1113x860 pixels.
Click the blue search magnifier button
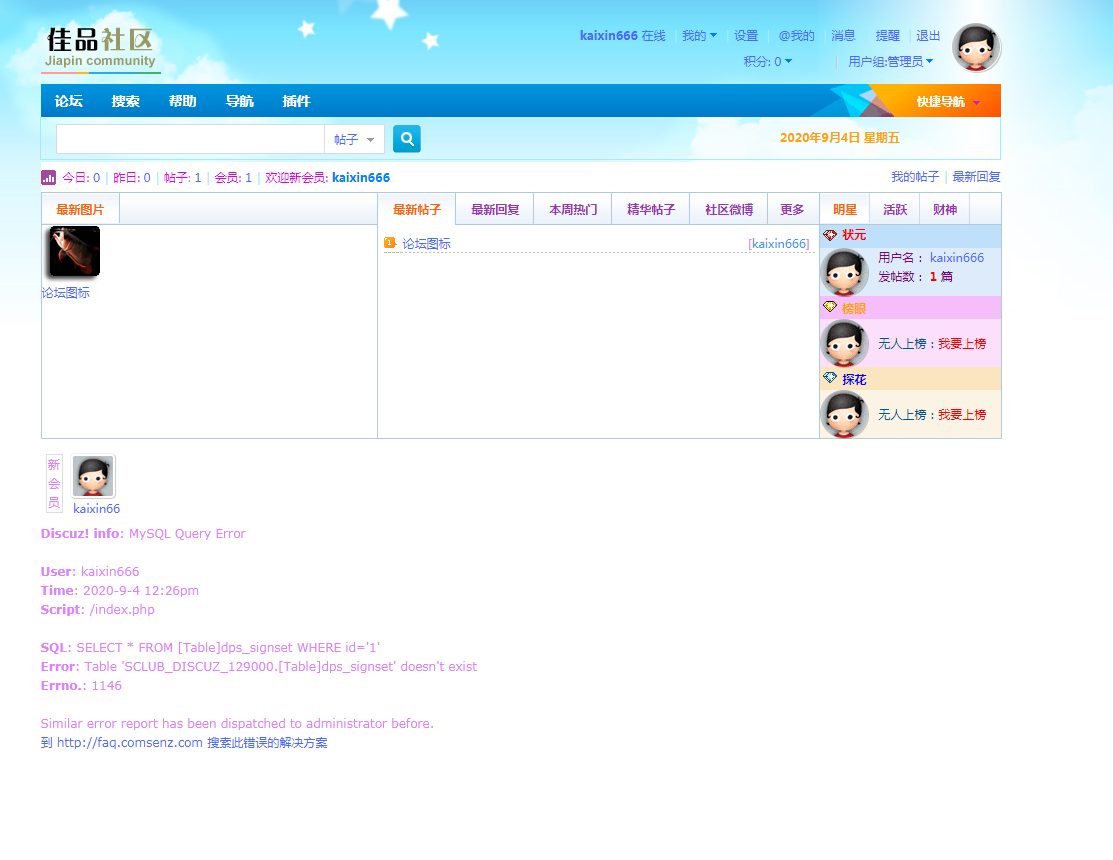coord(407,139)
